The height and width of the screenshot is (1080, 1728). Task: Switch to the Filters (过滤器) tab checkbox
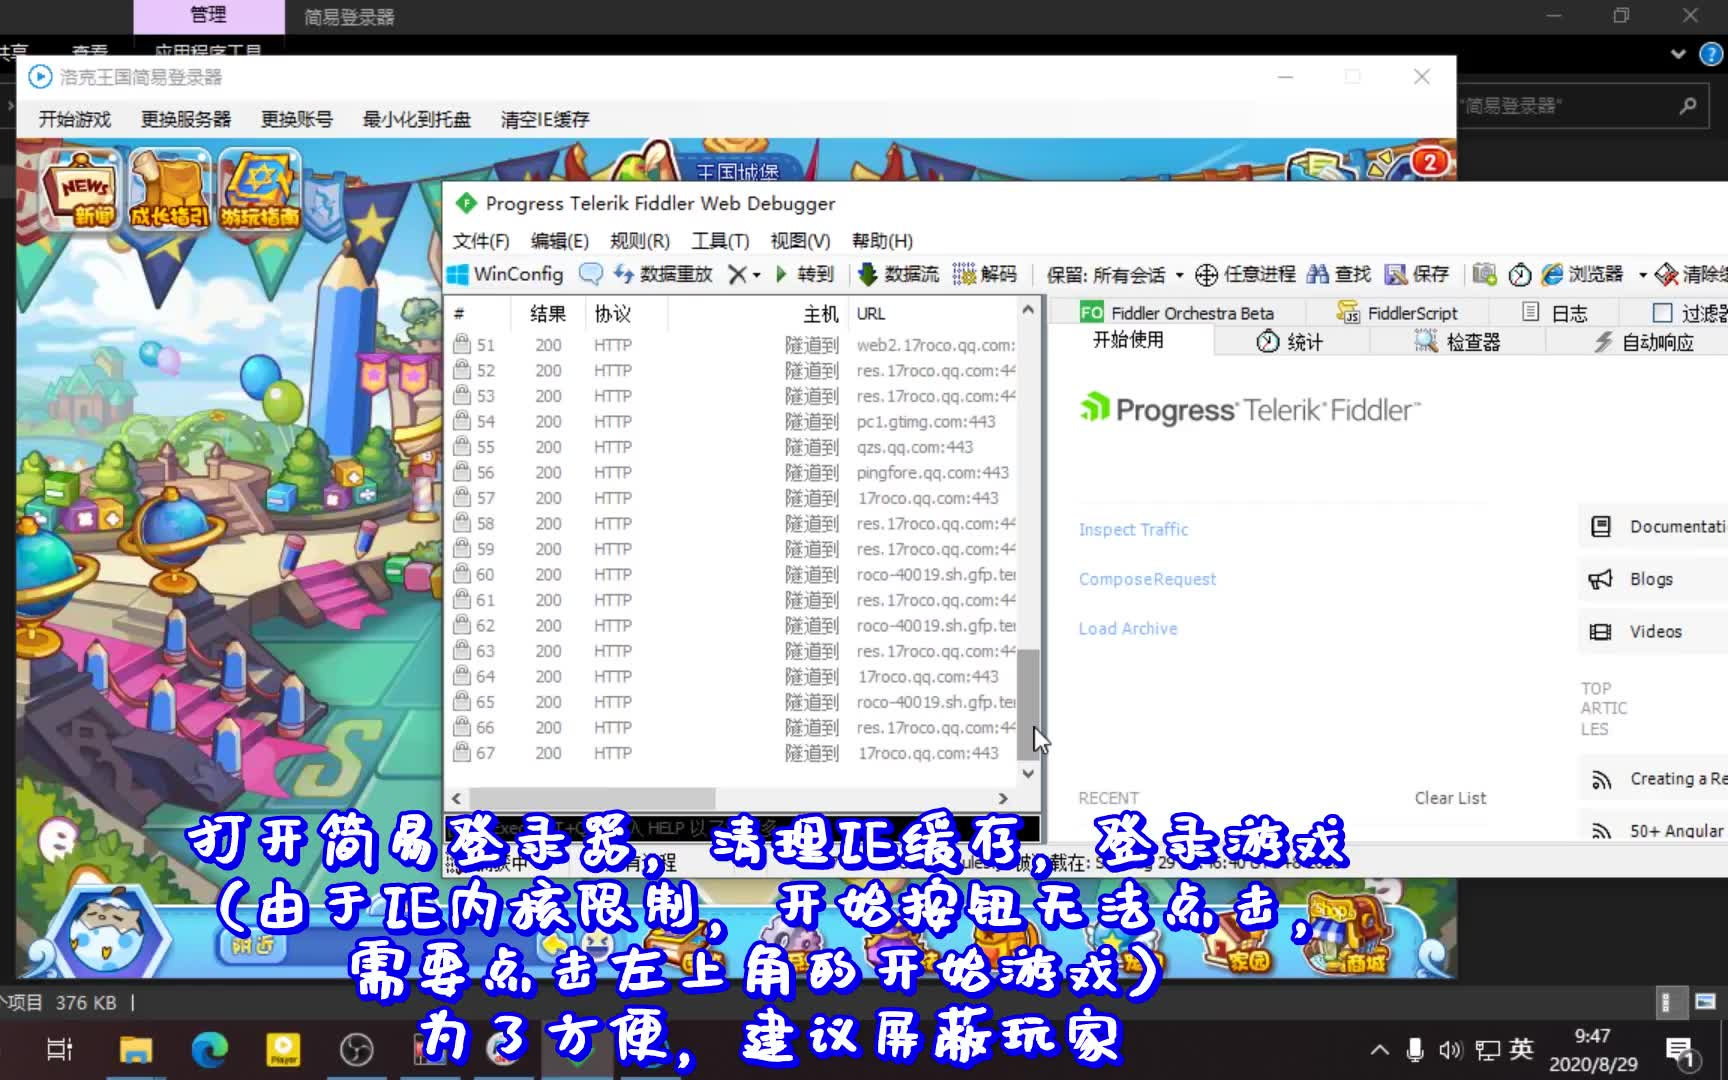[x=1662, y=313]
